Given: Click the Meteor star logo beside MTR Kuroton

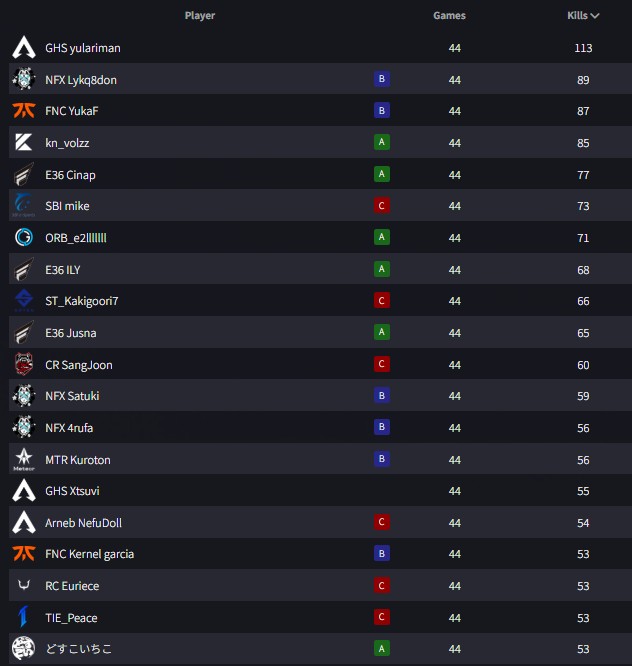Looking at the screenshot, I should (24, 460).
